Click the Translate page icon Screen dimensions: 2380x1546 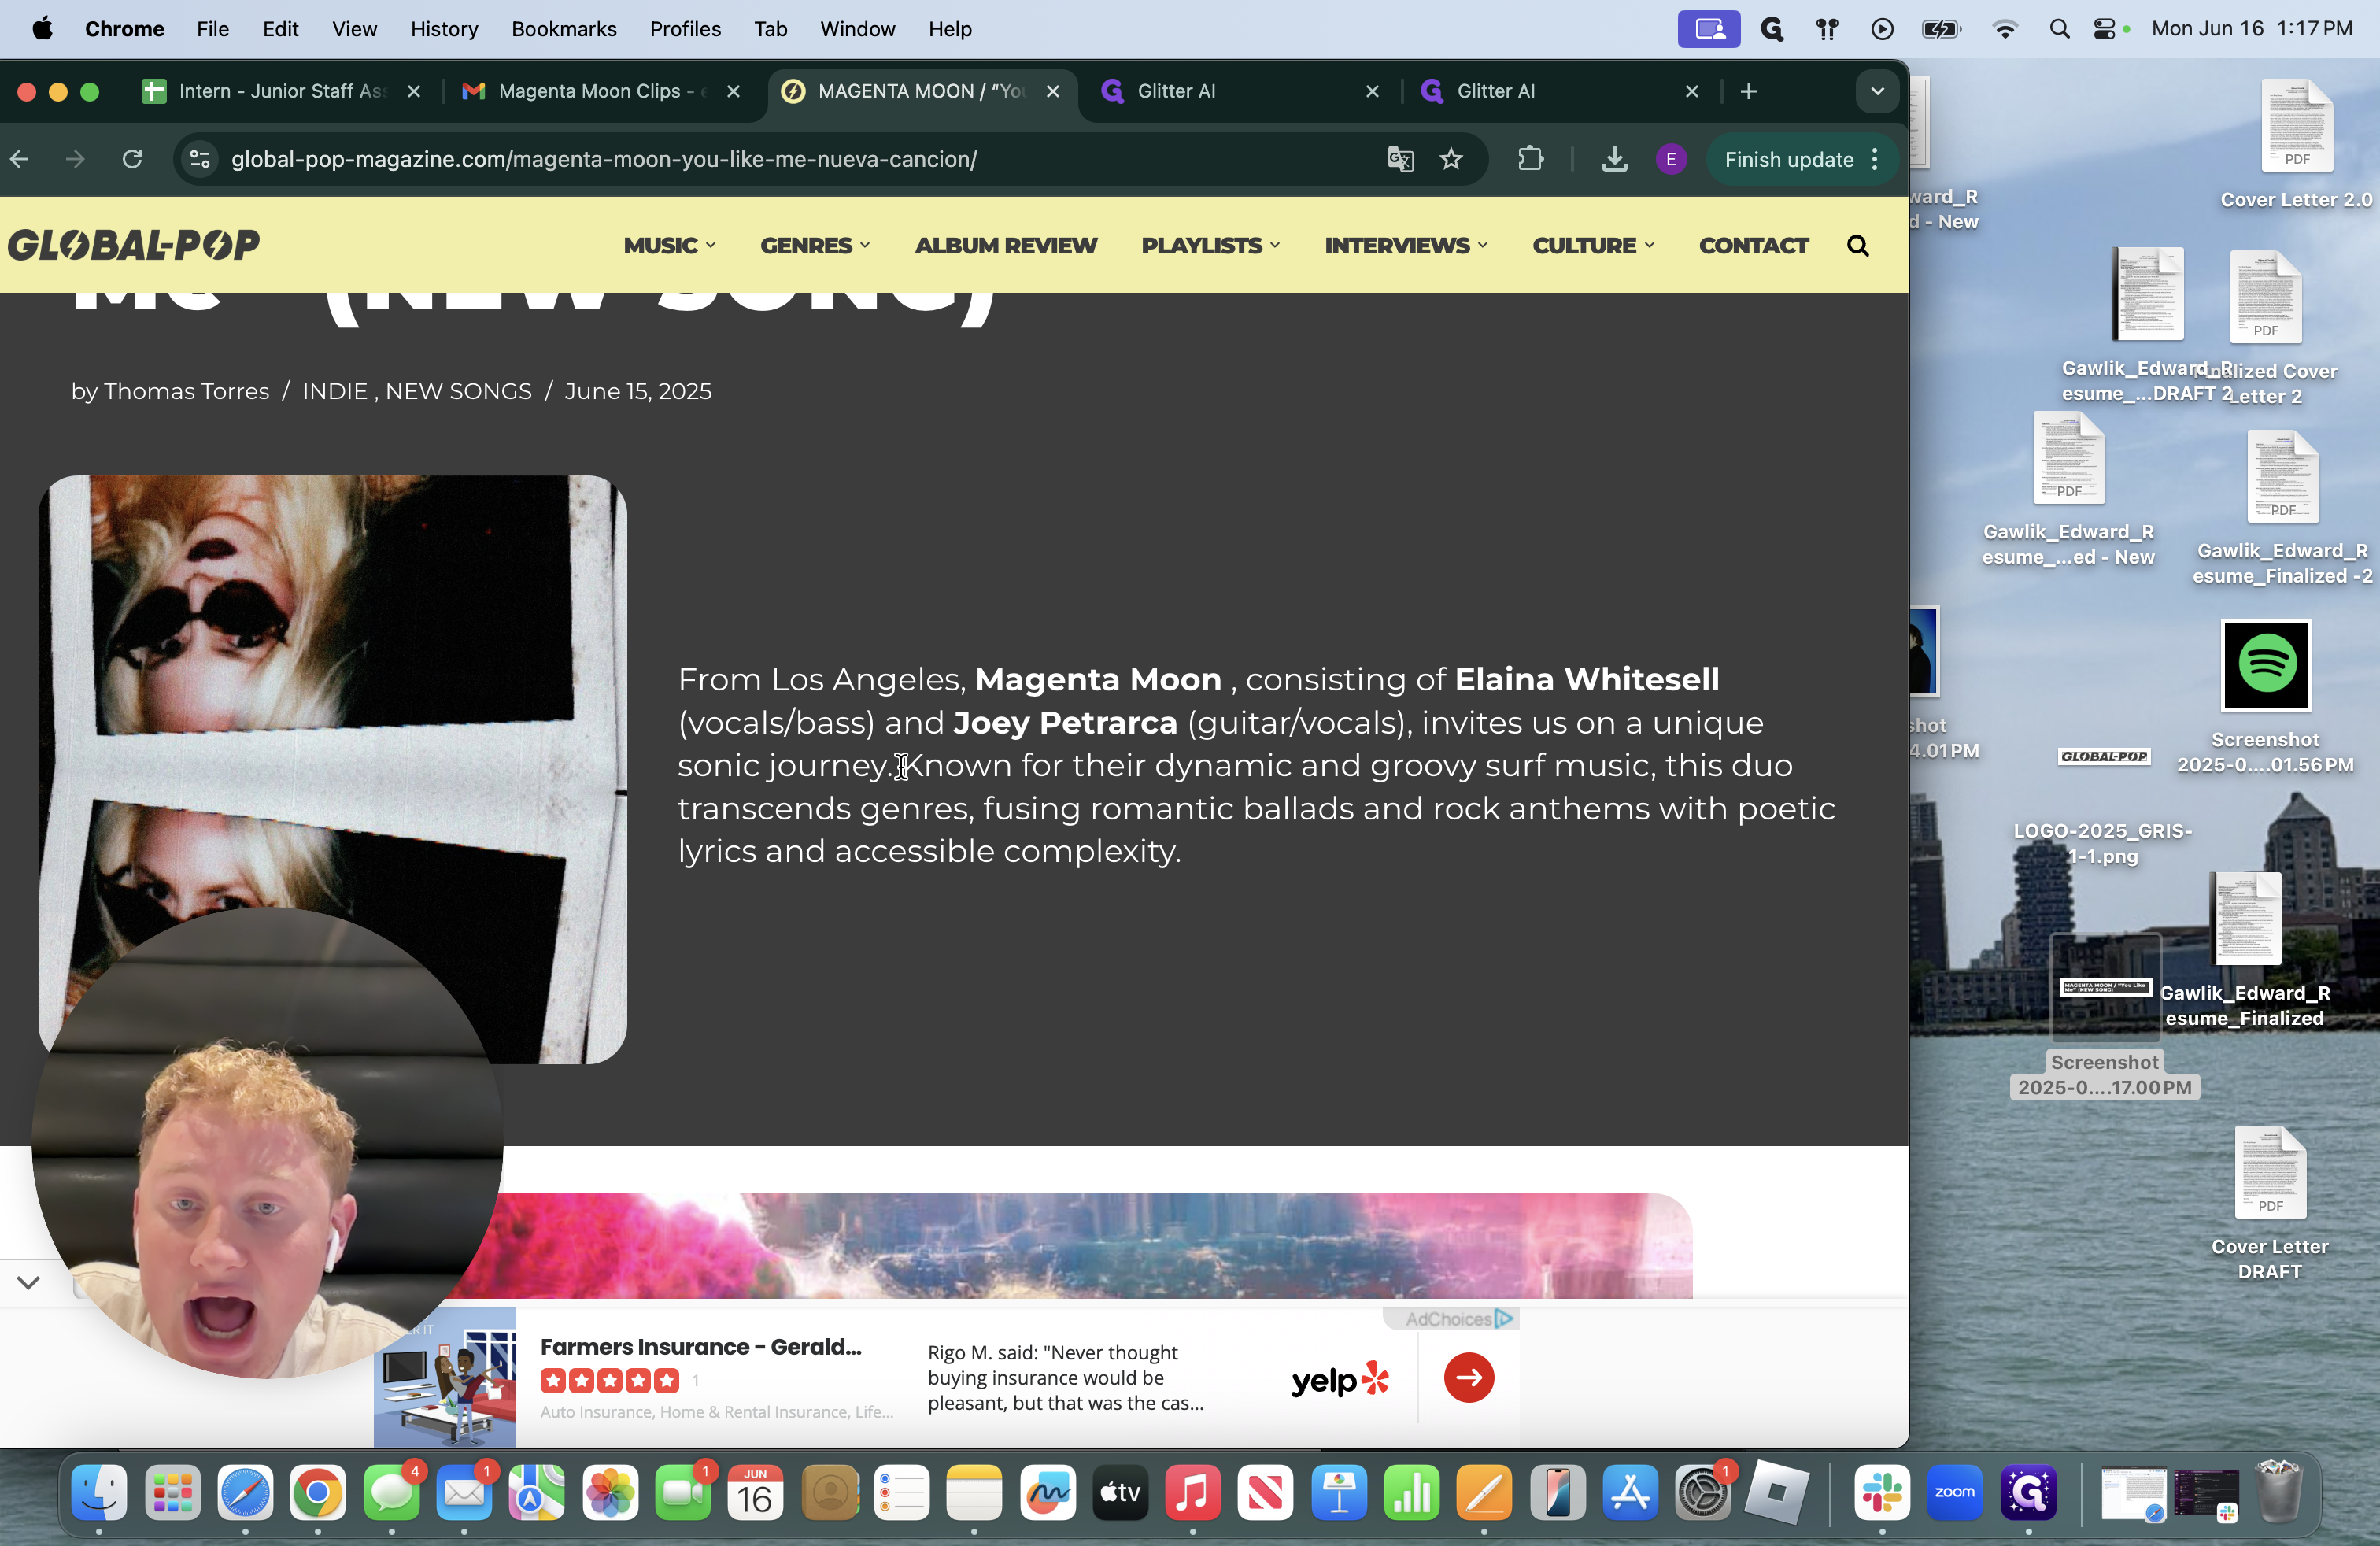(1400, 159)
